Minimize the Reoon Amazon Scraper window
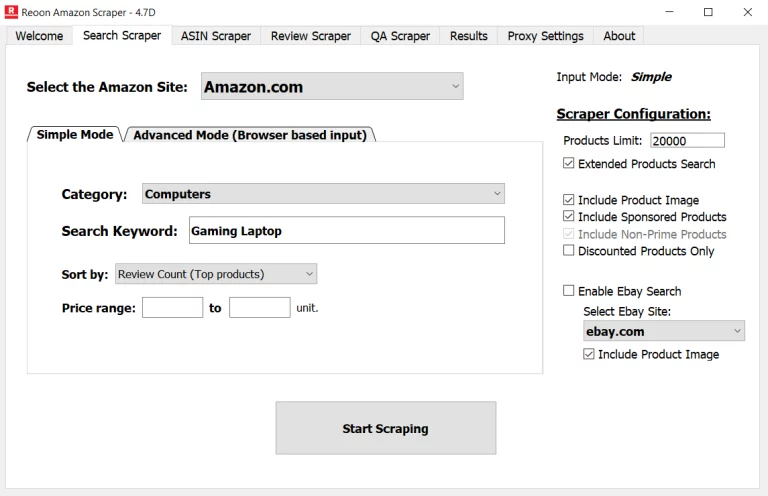Screen dimensions: 768x496 (x=669, y=12)
